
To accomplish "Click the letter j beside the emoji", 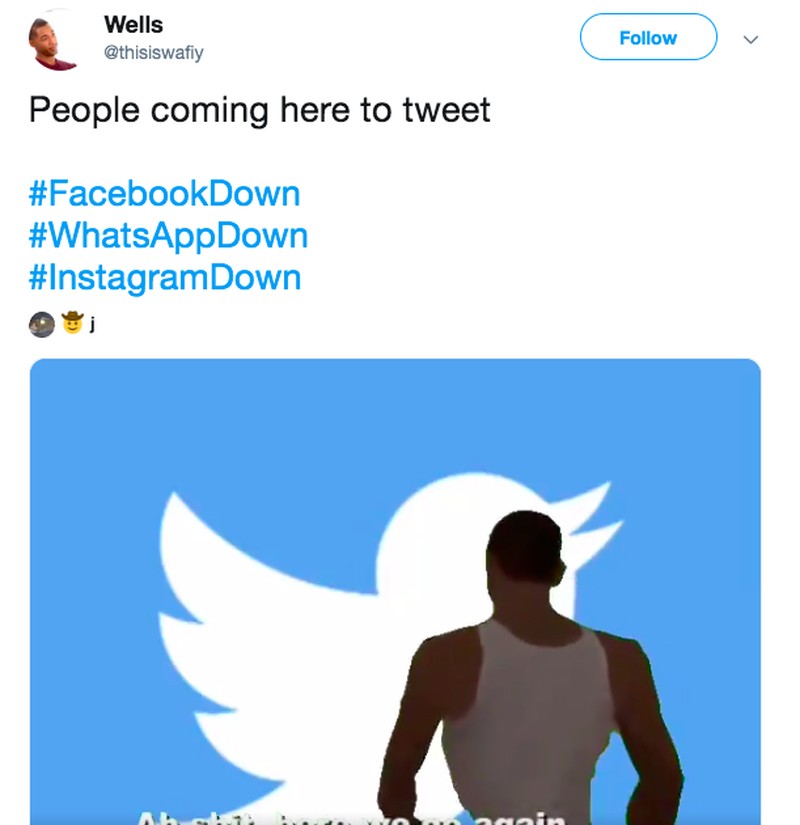I will pos(92,324).
